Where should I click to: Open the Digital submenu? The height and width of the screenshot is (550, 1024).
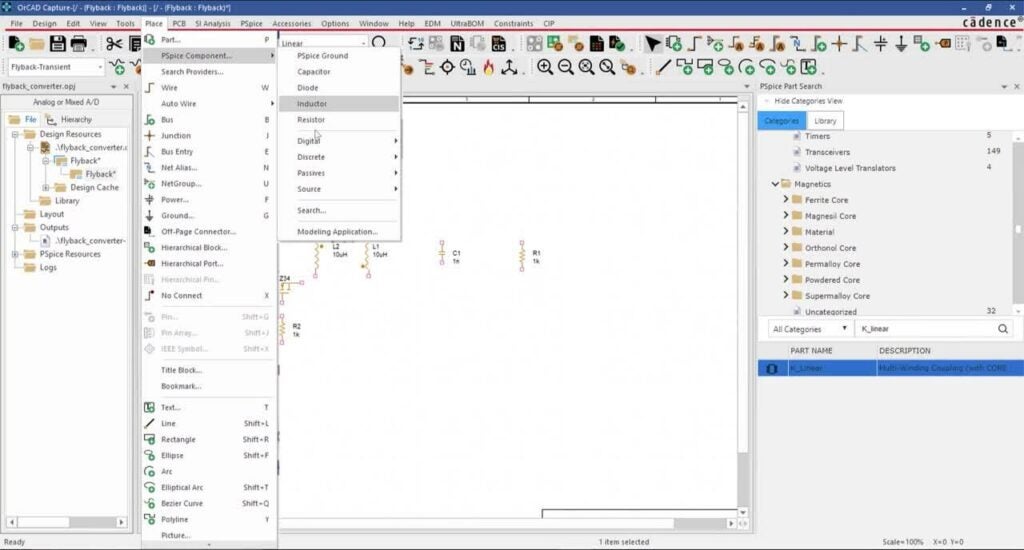click(x=339, y=141)
